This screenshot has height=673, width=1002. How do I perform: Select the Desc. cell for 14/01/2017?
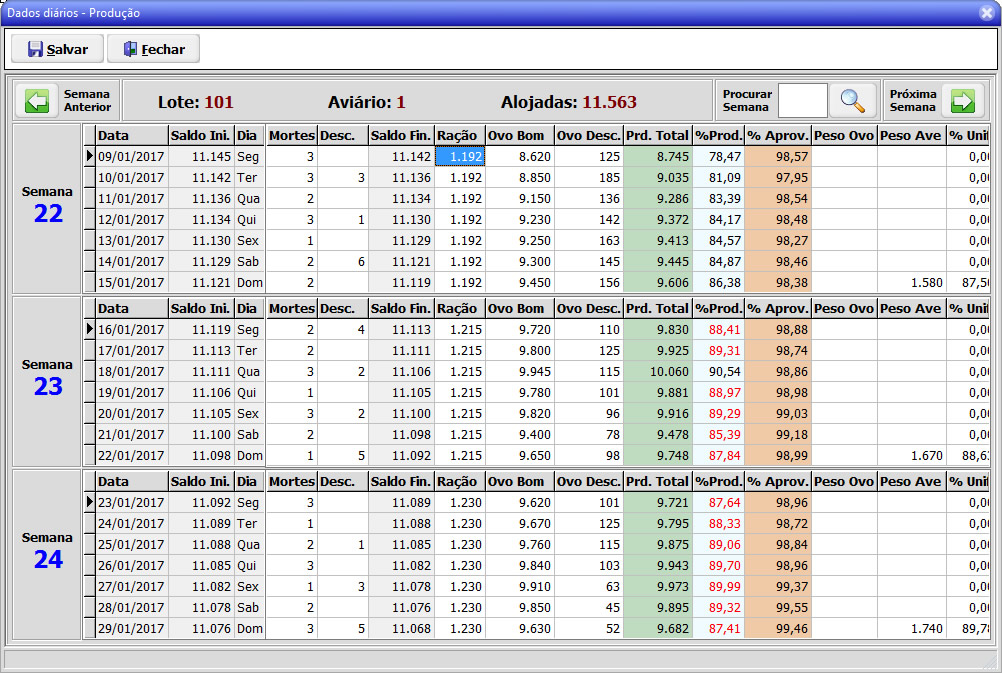click(342, 261)
